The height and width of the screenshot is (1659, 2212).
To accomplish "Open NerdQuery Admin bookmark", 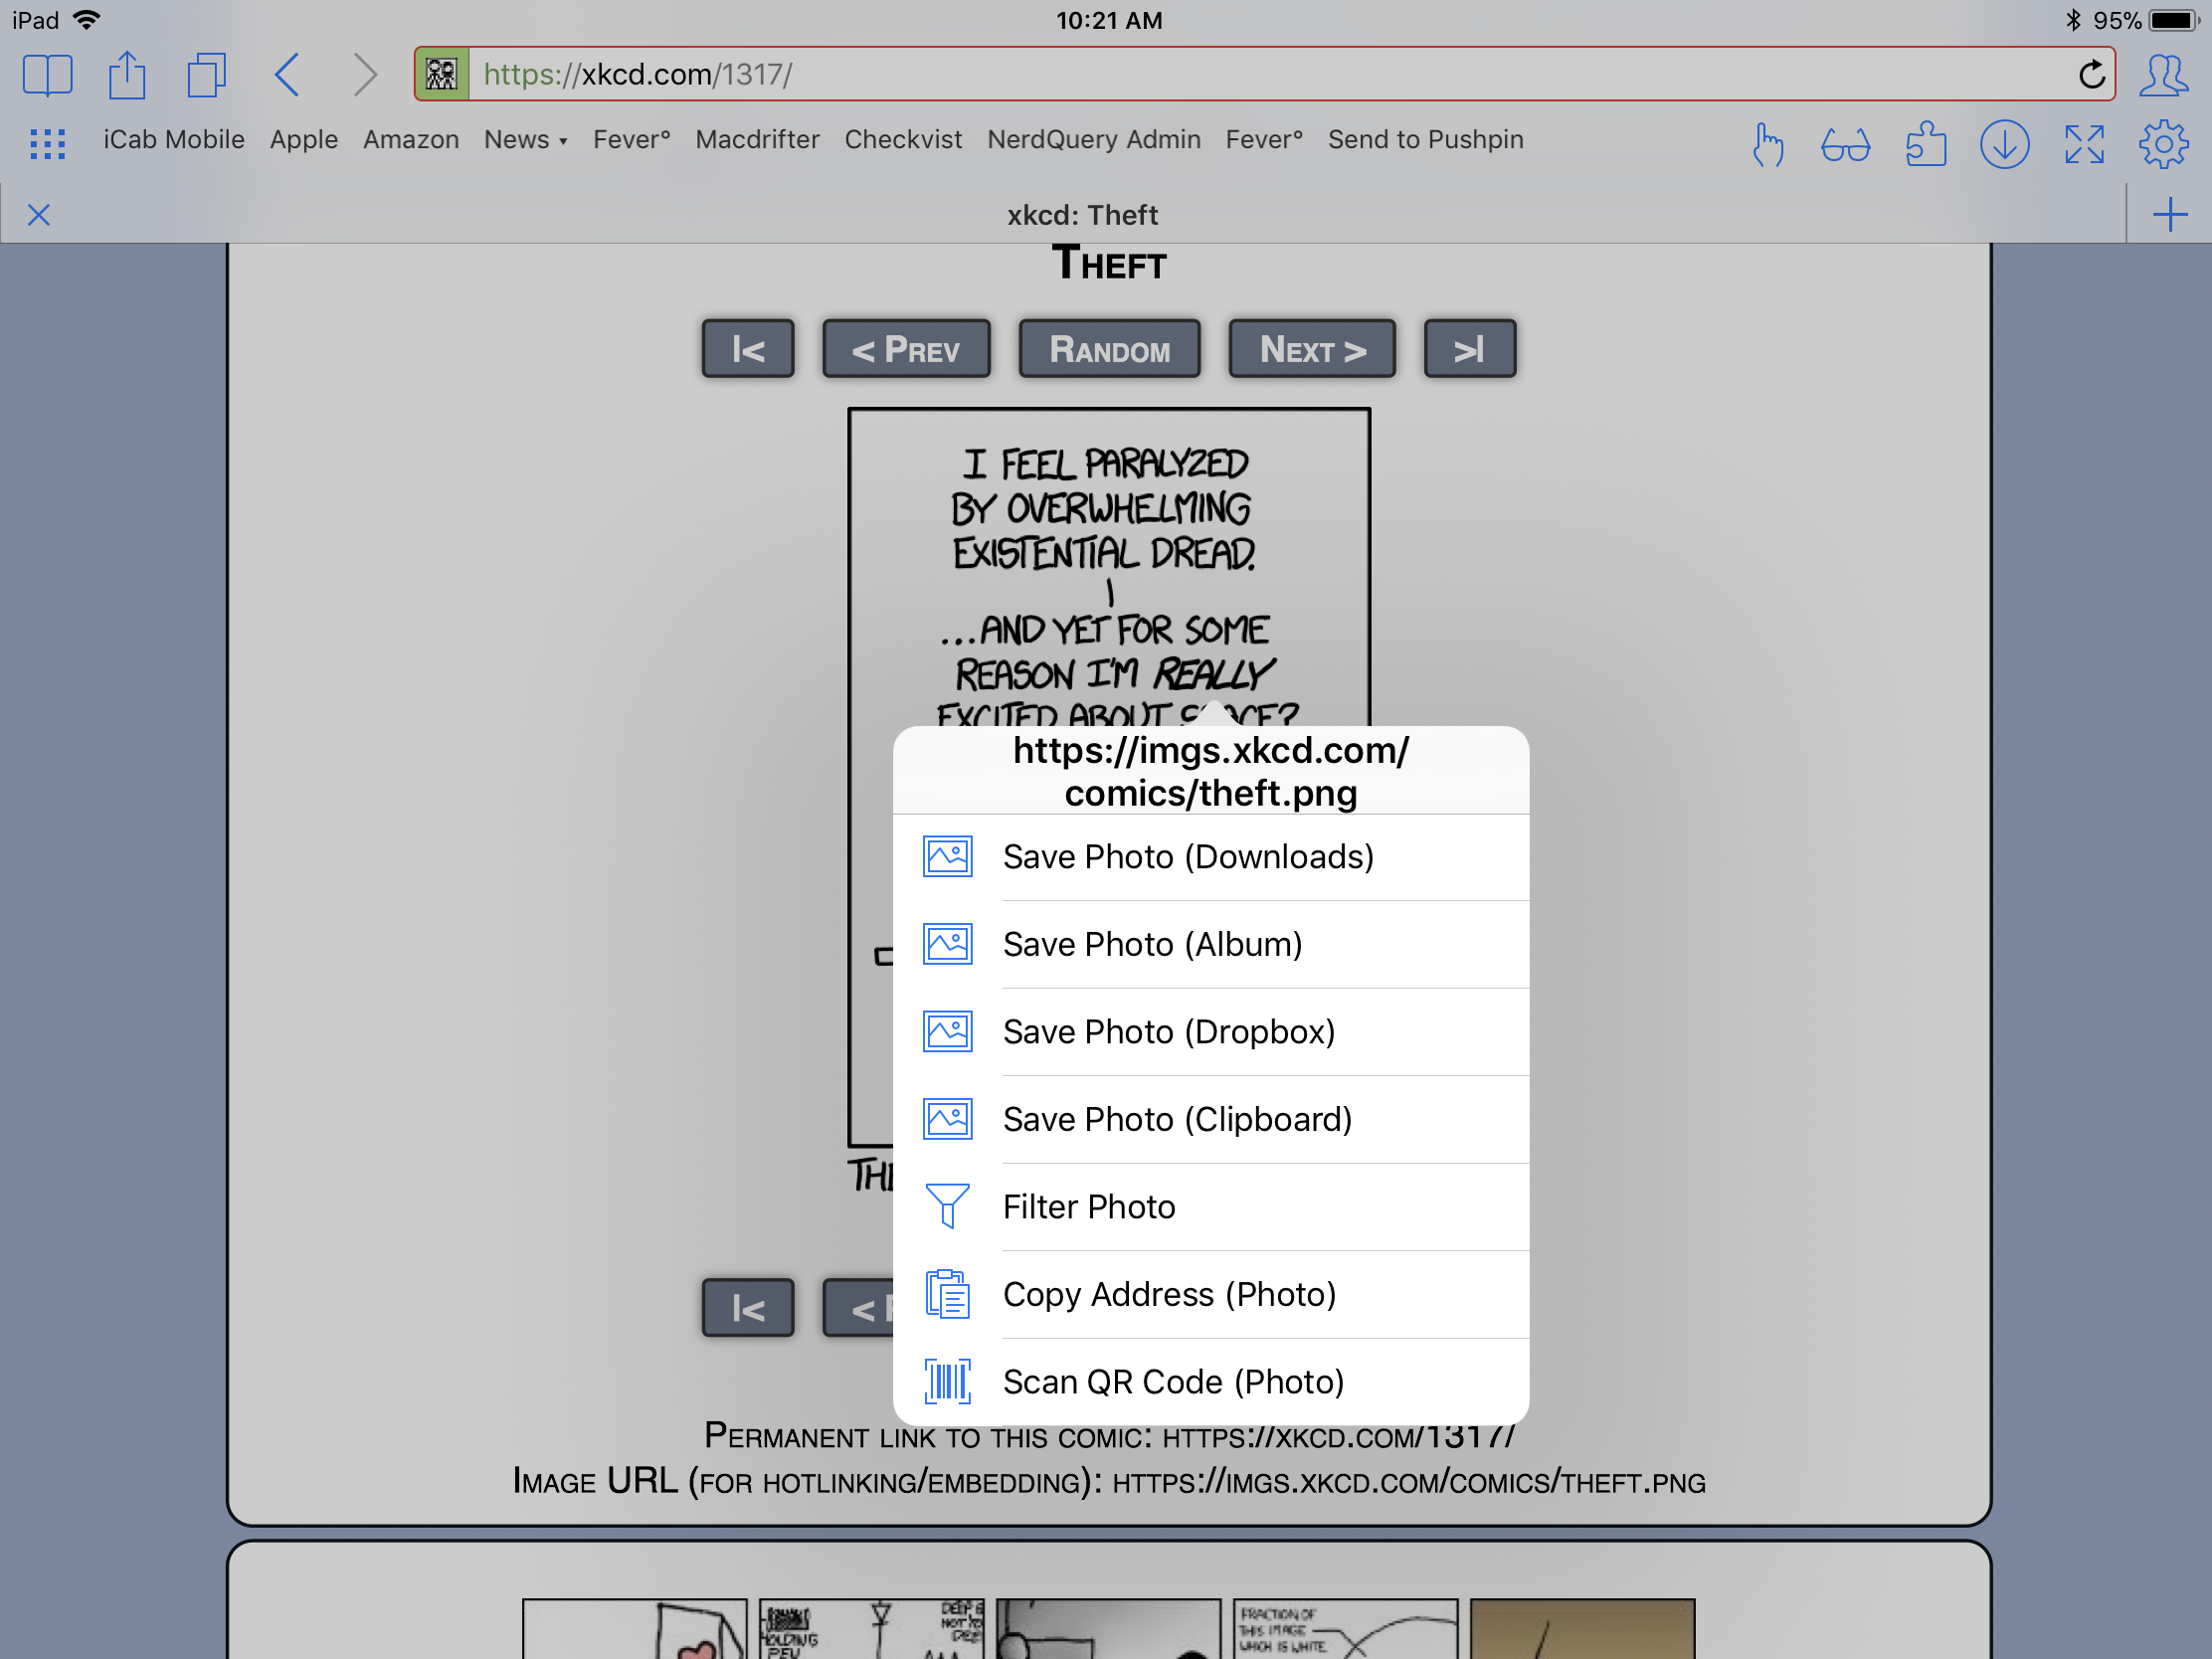I will [x=1094, y=140].
